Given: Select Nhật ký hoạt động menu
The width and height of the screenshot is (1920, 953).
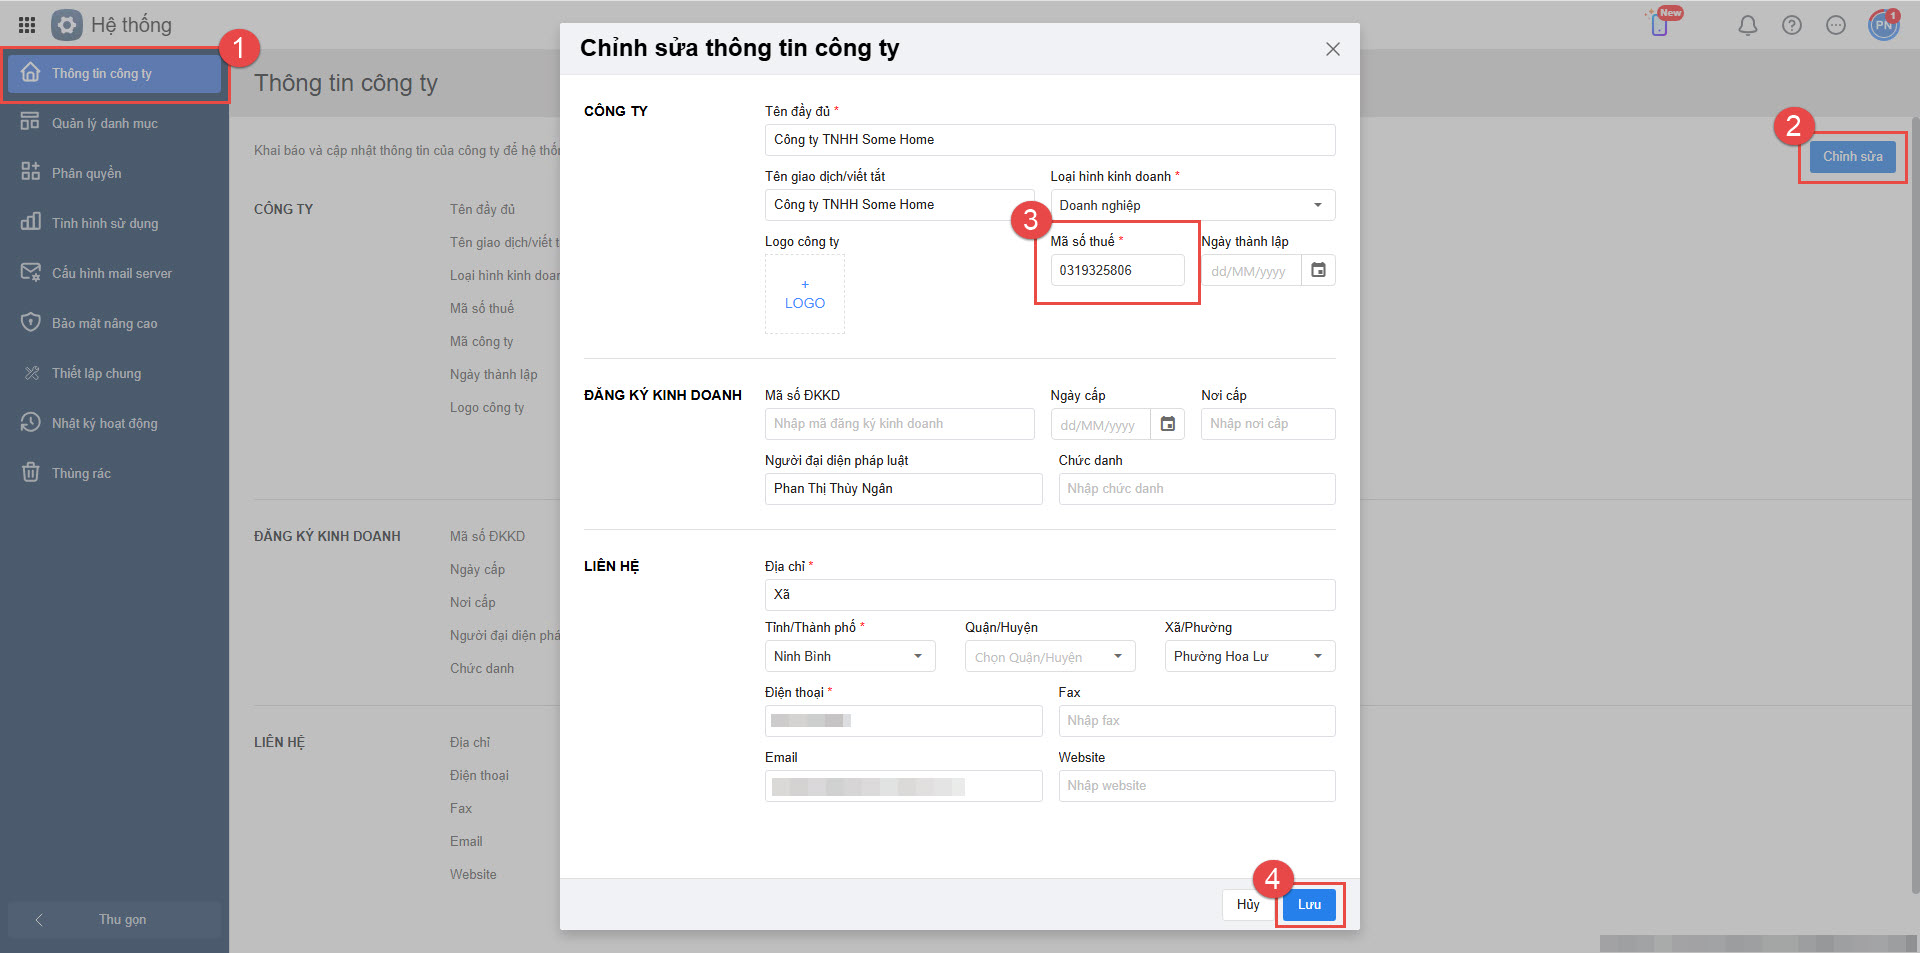Looking at the screenshot, I should pyautogui.click(x=104, y=423).
